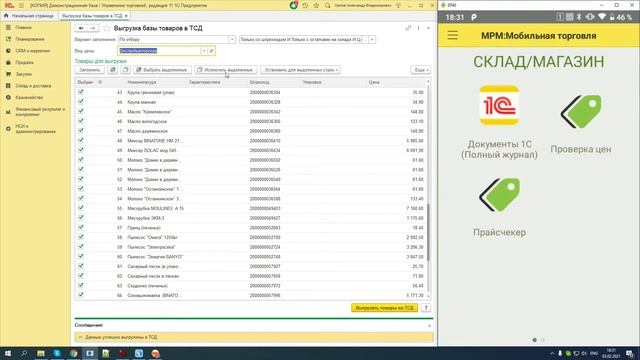Viewport: 640px width, 360px height.
Task: Open Главное section in sidebar
Action: click(x=24, y=27)
